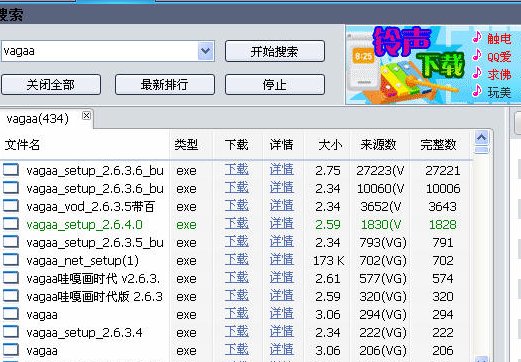Click the 求佛 ringtone link in banner
Screen dimensions: 521x362
tap(499, 74)
